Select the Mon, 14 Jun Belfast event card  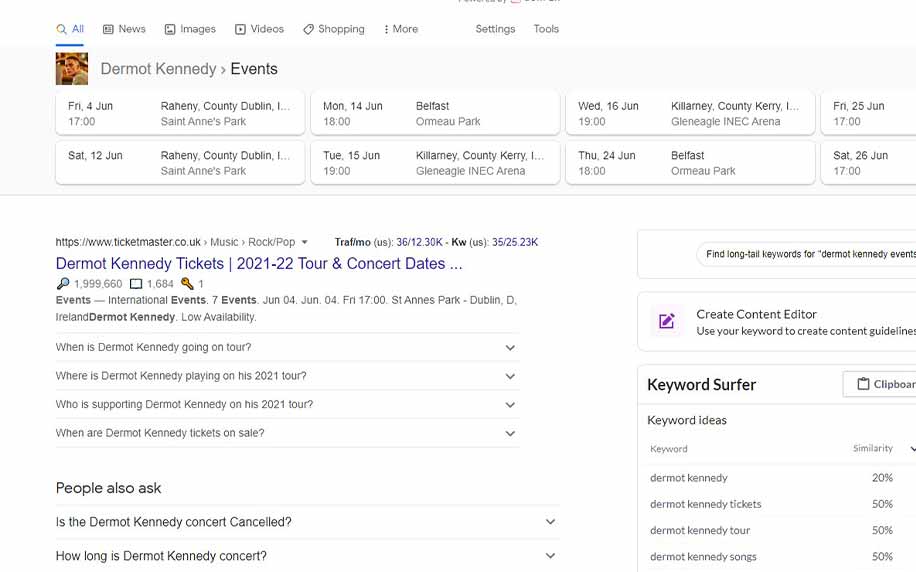(435, 113)
